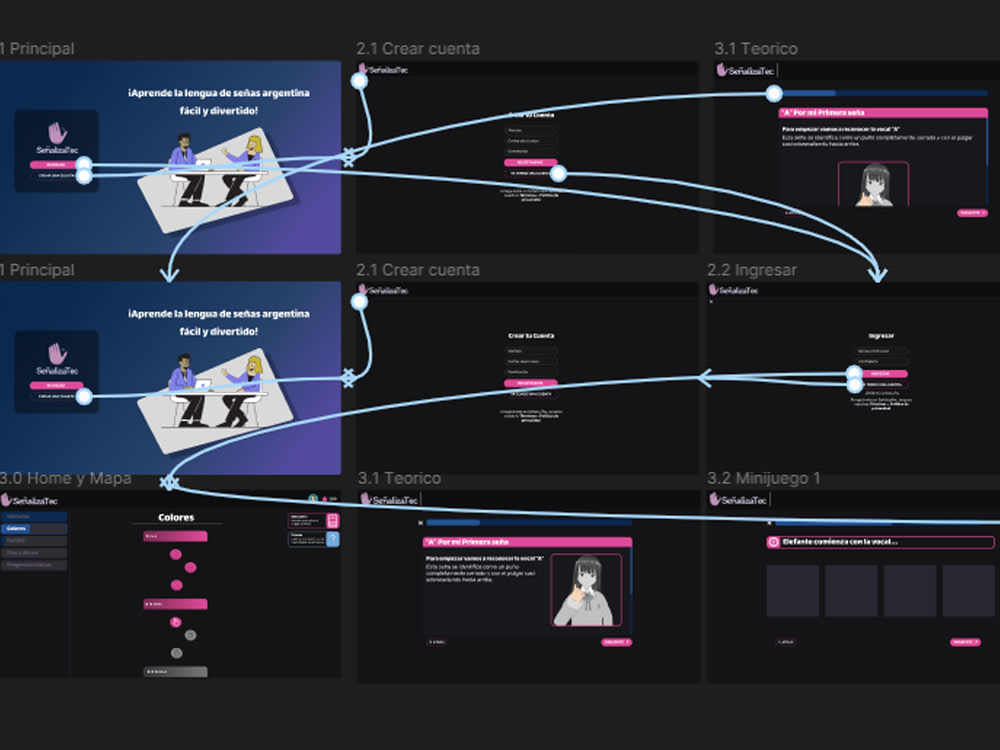The height and width of the screenshot is (750, 1000).
Task: Select the lower "1 Principal" frame label
Action: click(x=37, y=270)
